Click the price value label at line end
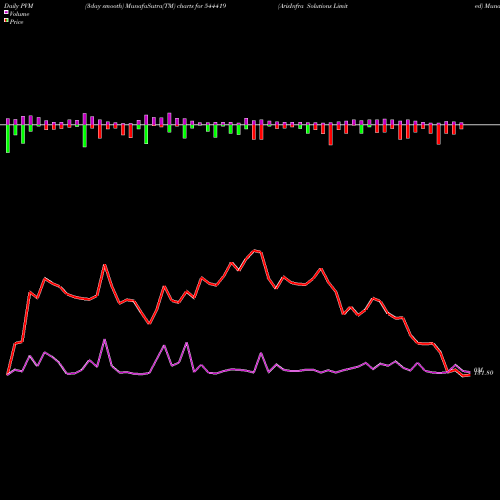Screen dimensions: 500x500 [483, 373]
